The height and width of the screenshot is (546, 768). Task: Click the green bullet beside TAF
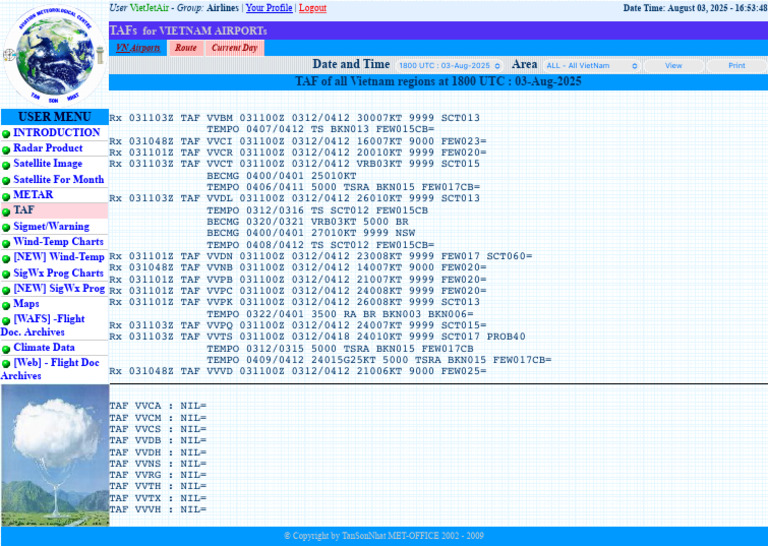6,212
